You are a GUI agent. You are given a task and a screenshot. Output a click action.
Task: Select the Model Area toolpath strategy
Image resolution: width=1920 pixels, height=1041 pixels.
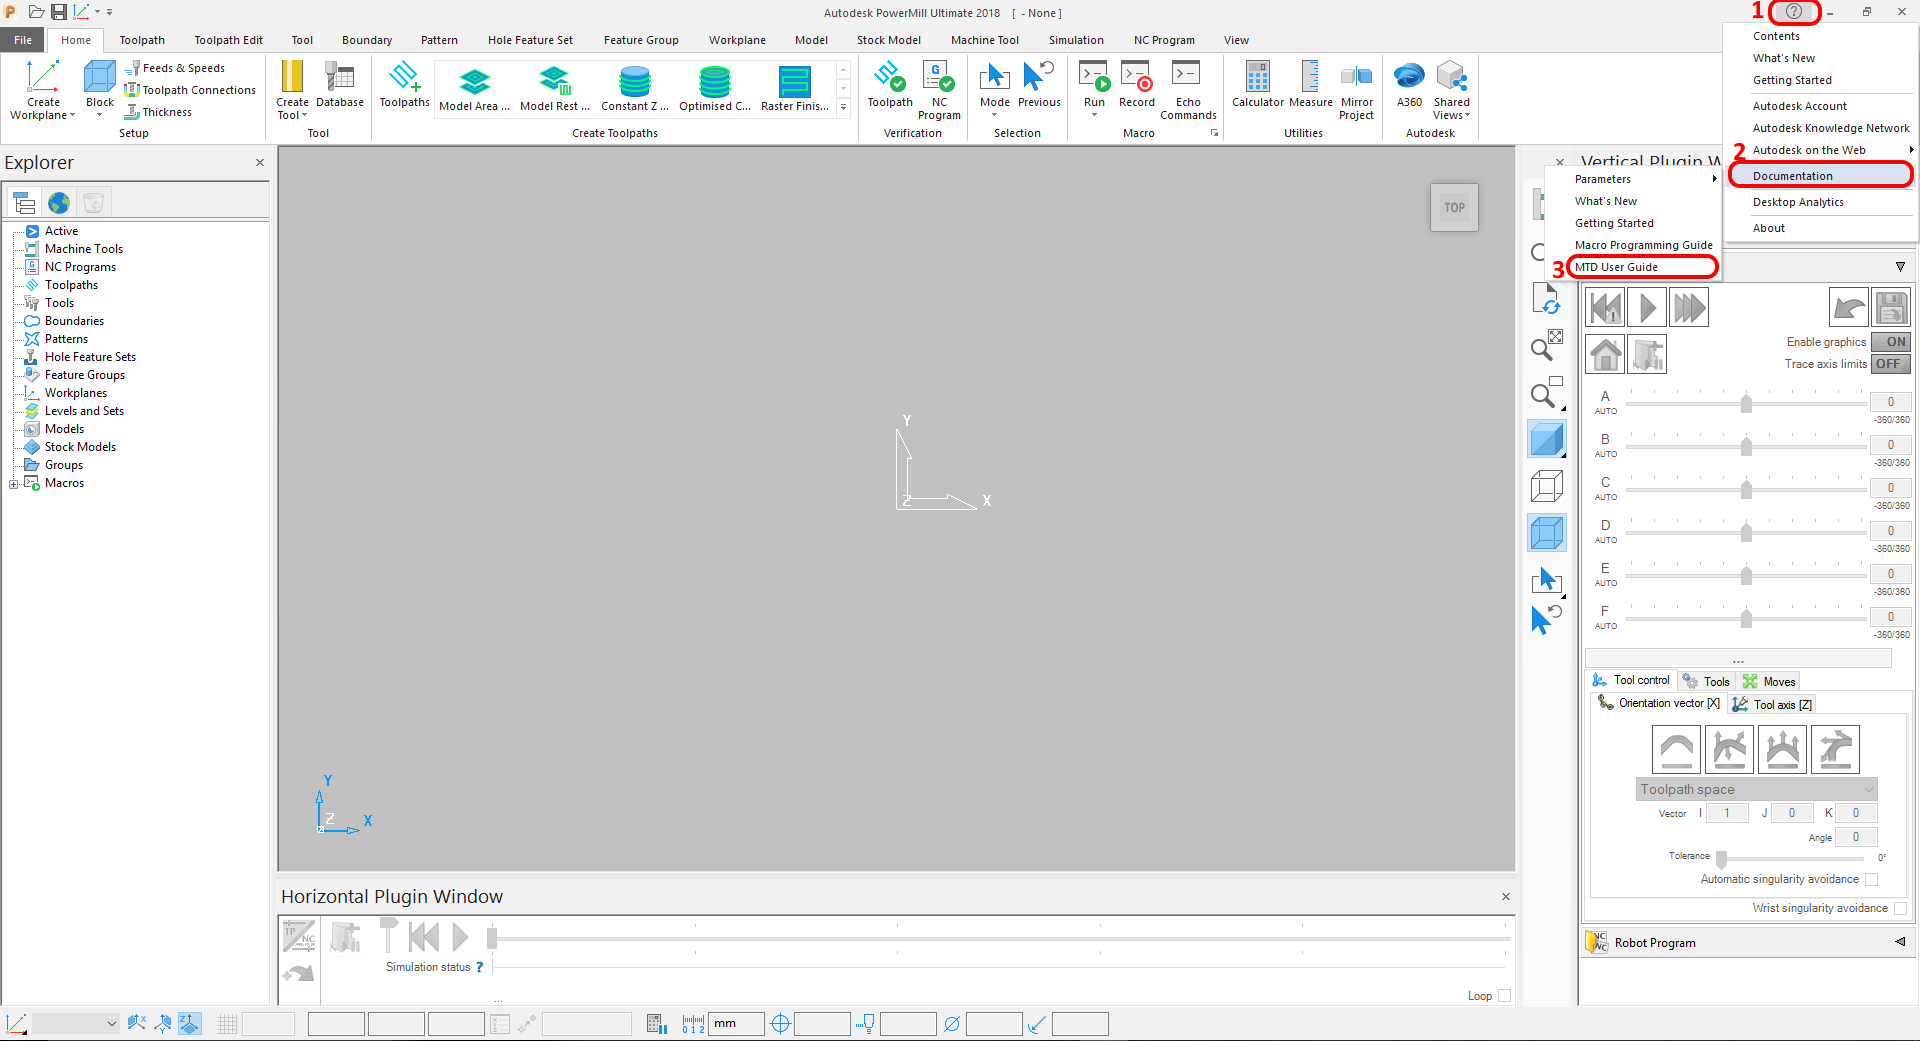[475, 88]
